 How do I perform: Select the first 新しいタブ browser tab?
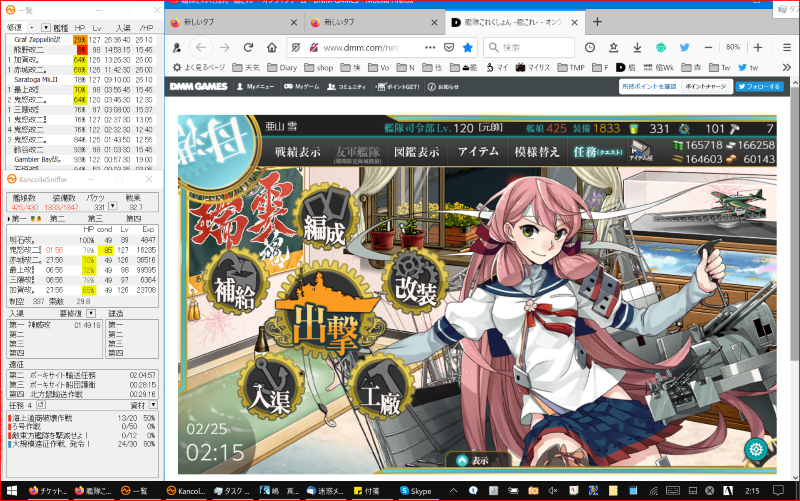pyautogui.click(x=234, y=22)
